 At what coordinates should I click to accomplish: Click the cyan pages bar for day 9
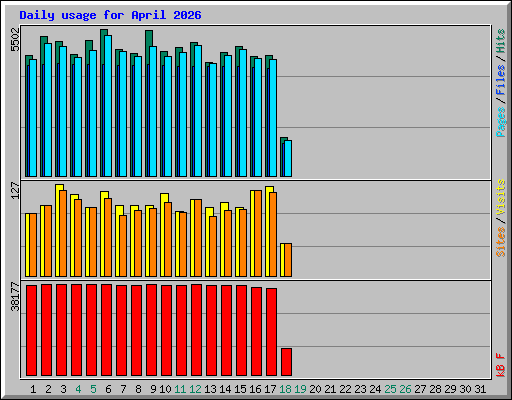coord(153,111)
